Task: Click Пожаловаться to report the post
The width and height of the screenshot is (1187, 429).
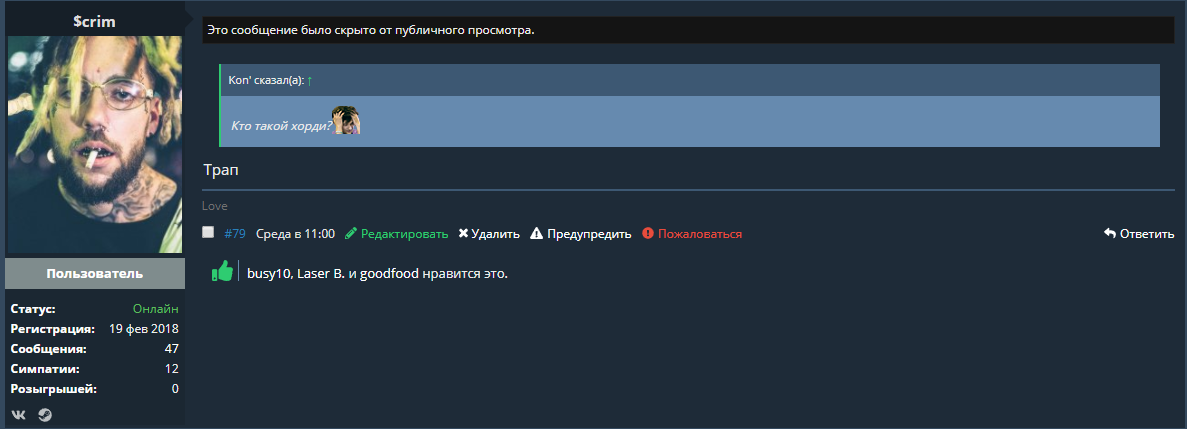Action: click(692, 234)
